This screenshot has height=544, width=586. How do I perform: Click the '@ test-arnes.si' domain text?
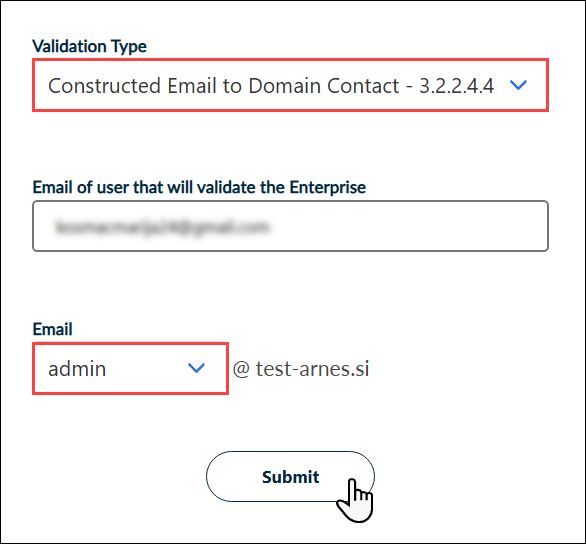(301, 369)
